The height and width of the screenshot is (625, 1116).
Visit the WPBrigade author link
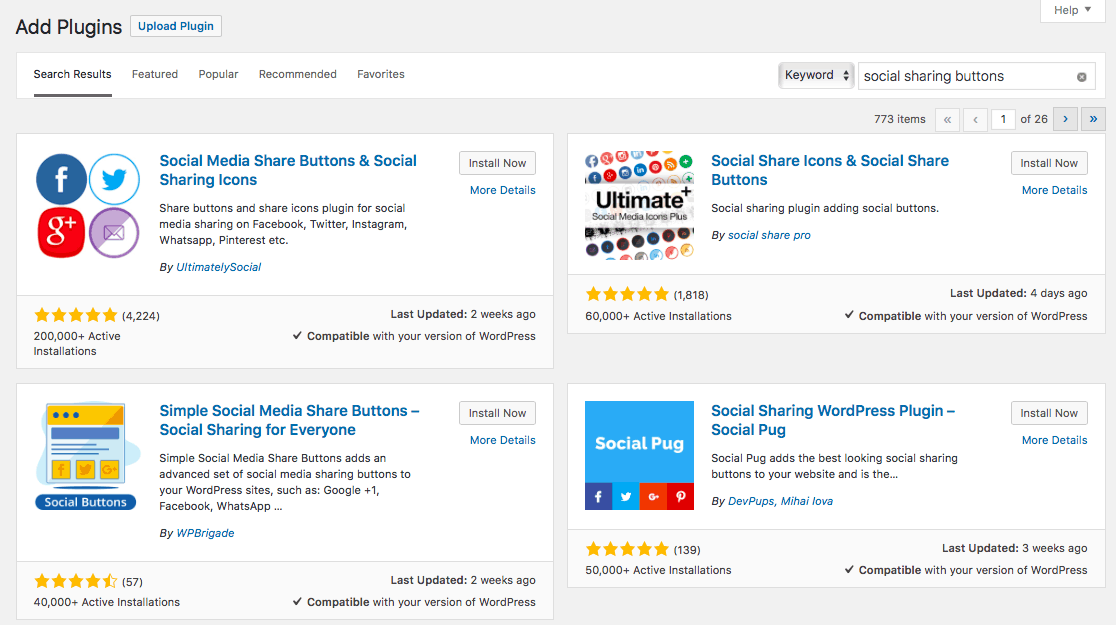coord(205,533)
